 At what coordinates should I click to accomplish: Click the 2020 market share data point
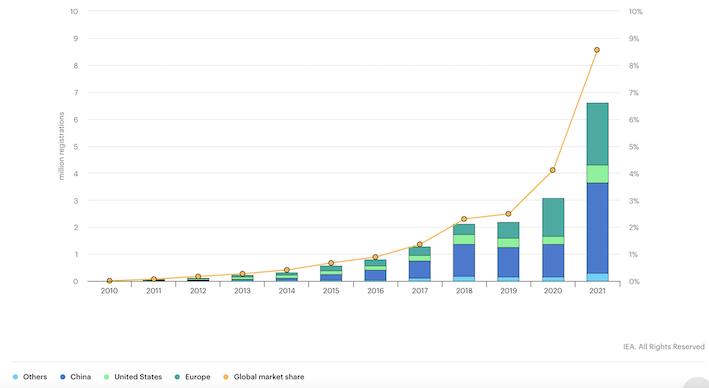coord(553,170)
